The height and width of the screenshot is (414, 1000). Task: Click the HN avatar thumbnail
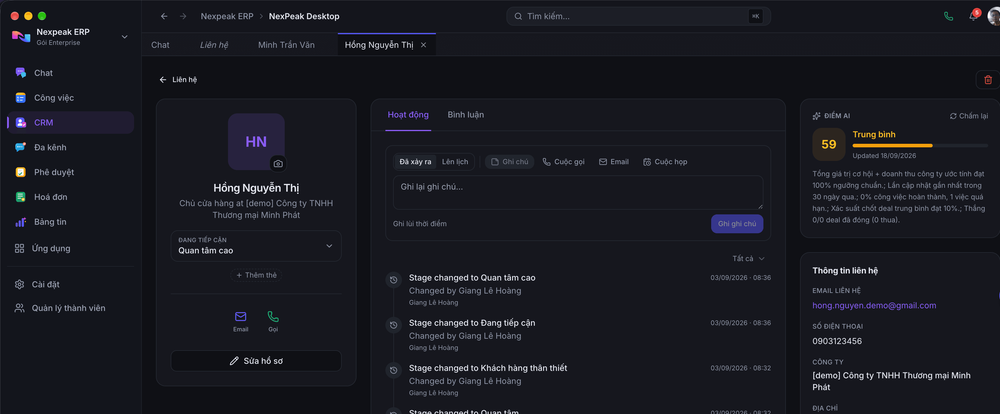click(x=256, y=142)
